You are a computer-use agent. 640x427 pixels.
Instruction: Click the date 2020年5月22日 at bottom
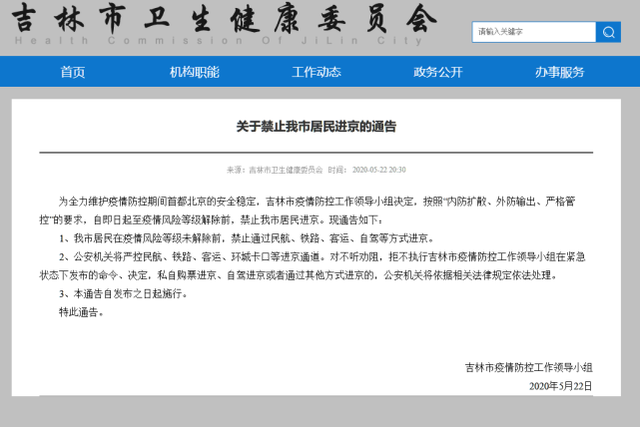(559, 386)
